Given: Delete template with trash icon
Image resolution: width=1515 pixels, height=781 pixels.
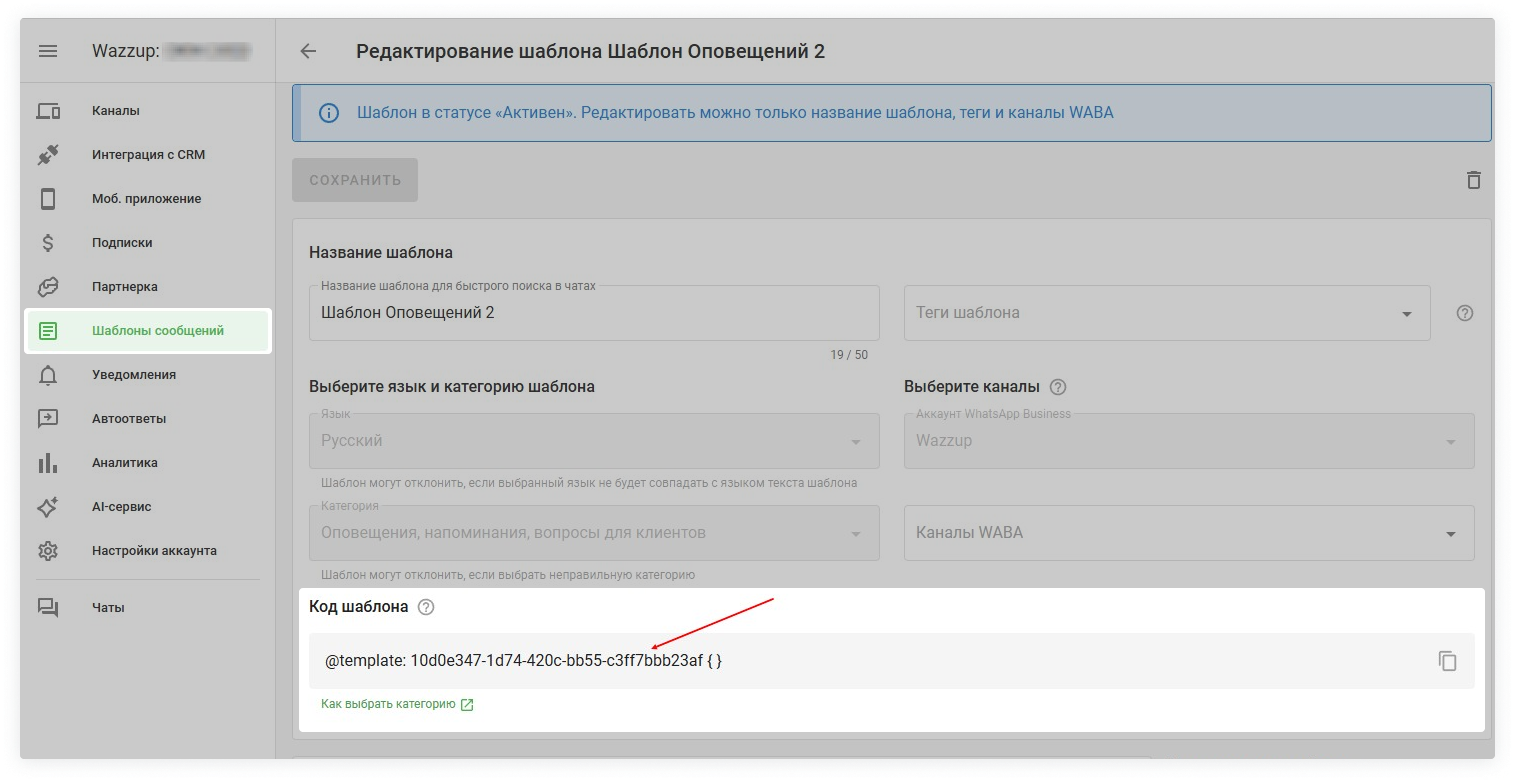Looking at the screenshot, I should [x=1473, y=180].
